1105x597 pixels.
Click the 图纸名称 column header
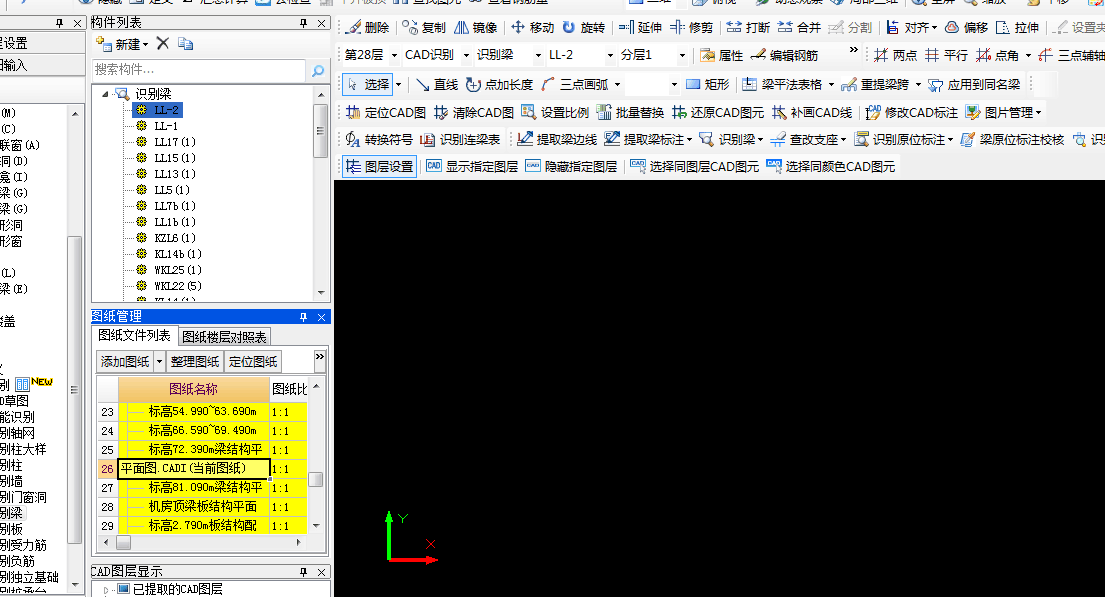pyautogui.click(x=194, y=389)
